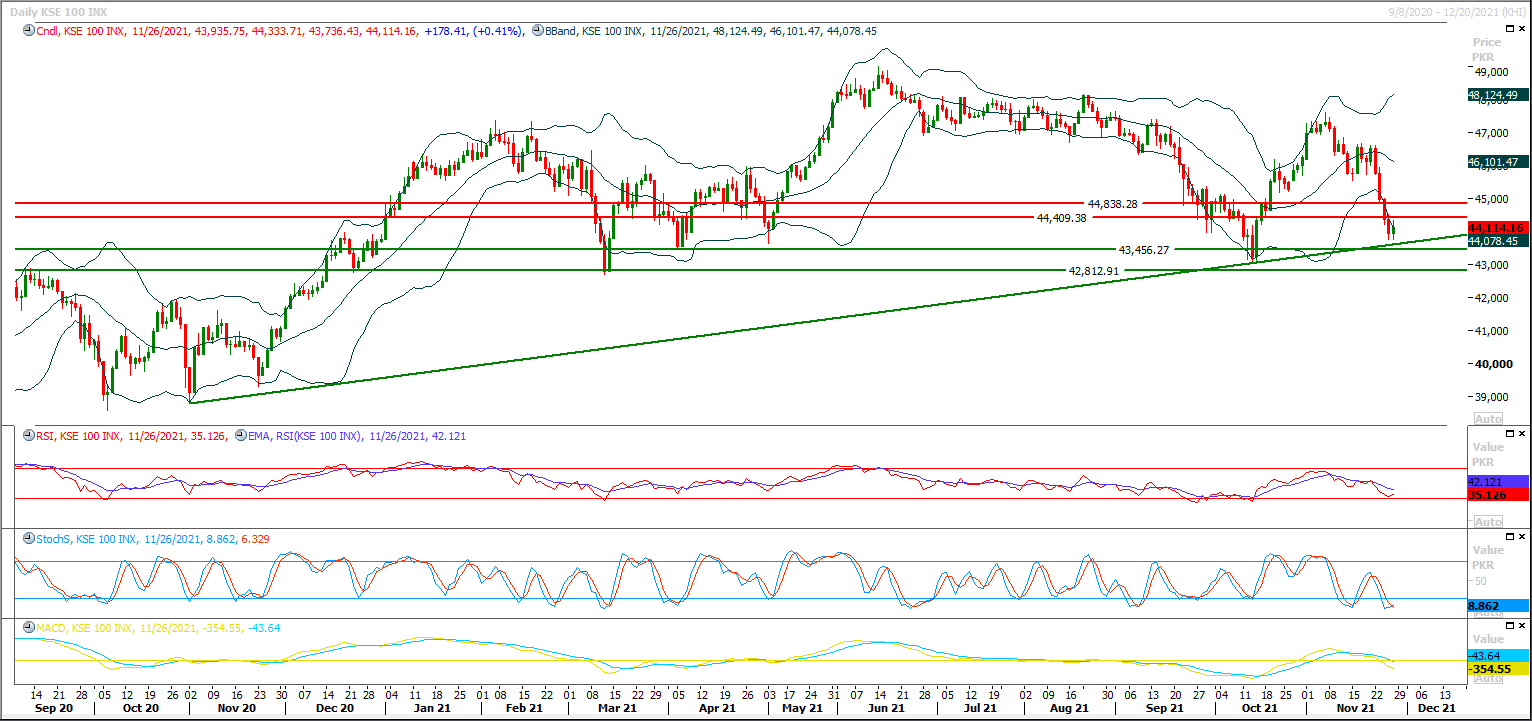Select the 44,838.28 resistance line label
This screenshot has height=721, width=1532.
1113,203
